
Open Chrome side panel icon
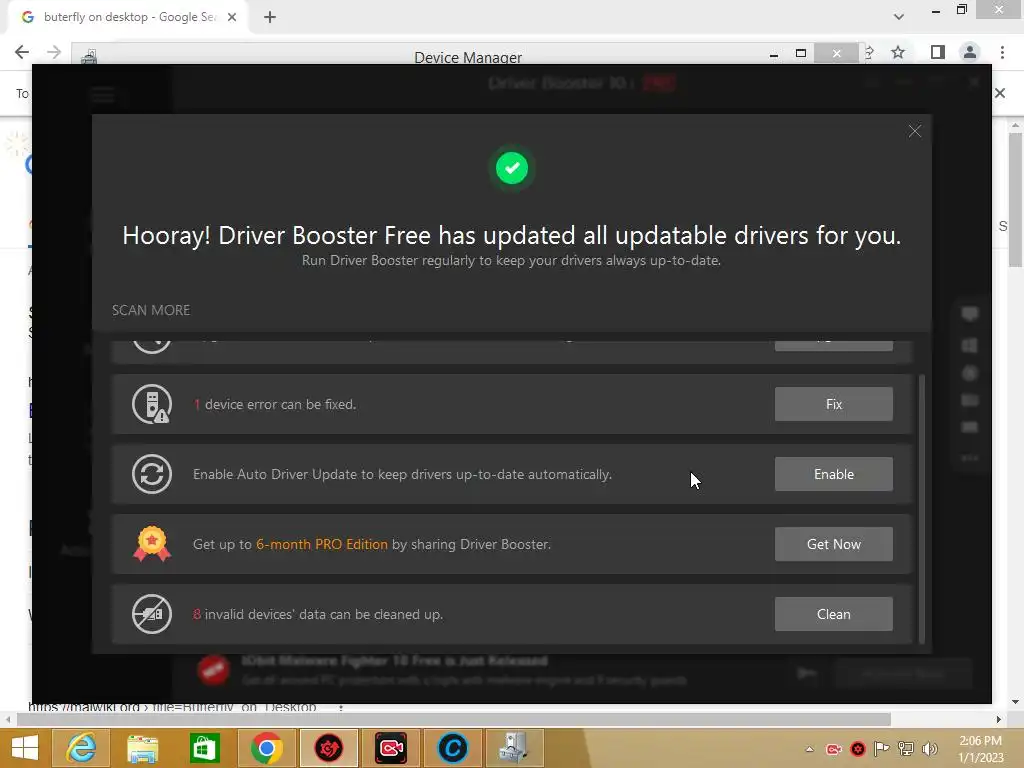938,52
